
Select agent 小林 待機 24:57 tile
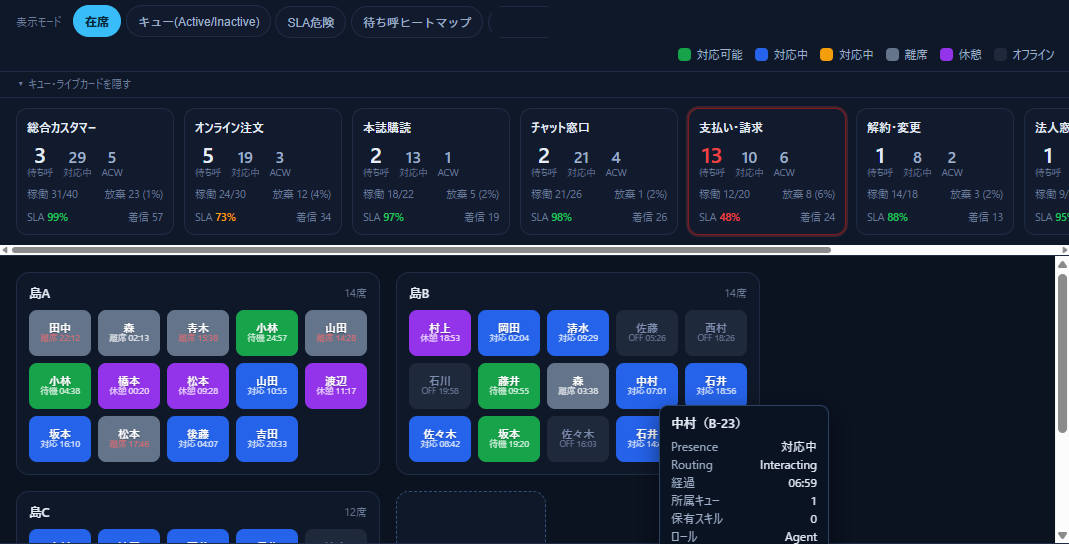coord(267,333)
